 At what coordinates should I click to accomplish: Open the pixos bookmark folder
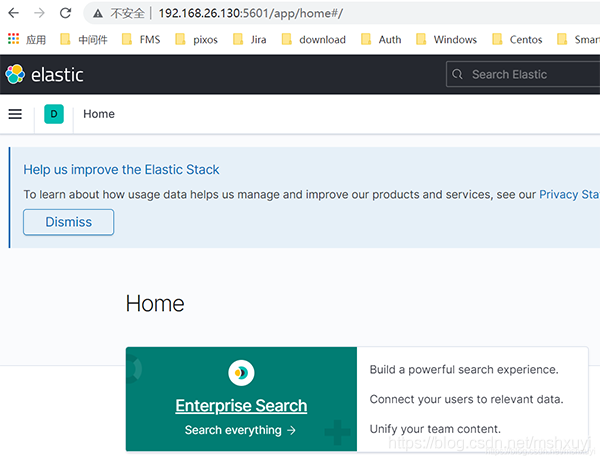coord(196,39)
